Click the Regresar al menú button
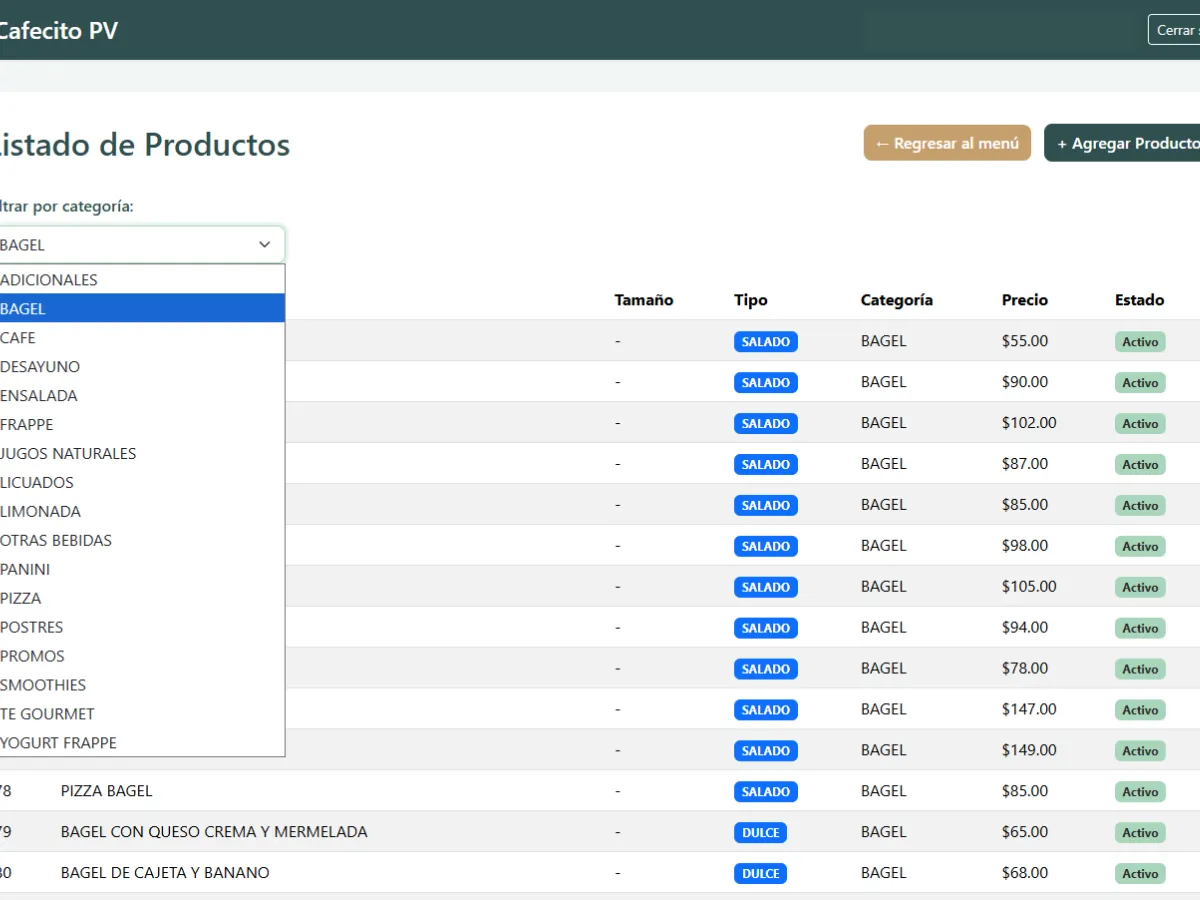Viewport: 1200px width, 900px height. click(x=946, y=142)
